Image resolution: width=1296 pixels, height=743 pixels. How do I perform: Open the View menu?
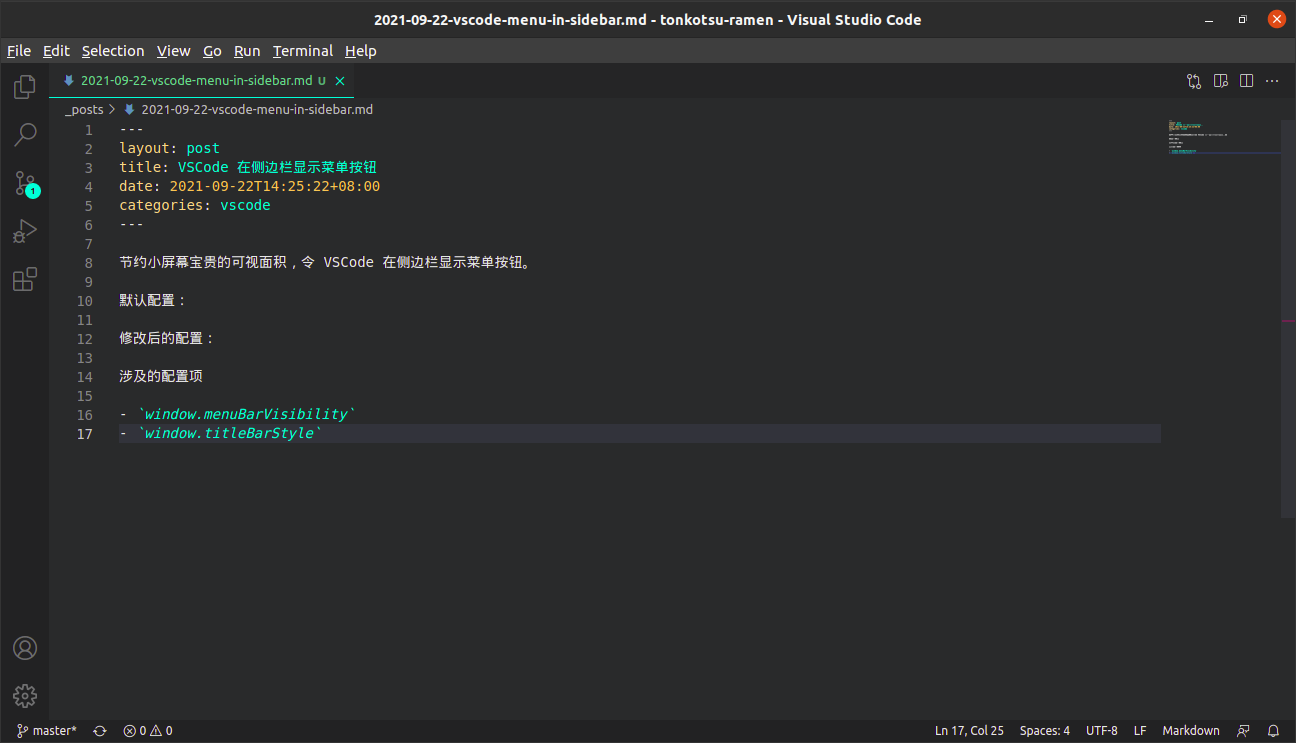[x=174, y=51]
